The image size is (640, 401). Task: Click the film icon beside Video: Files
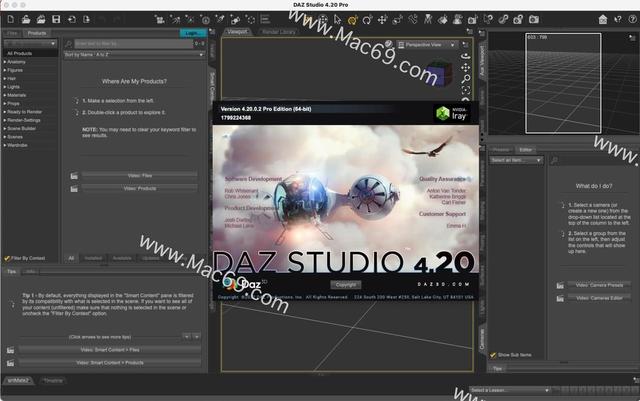74,176
